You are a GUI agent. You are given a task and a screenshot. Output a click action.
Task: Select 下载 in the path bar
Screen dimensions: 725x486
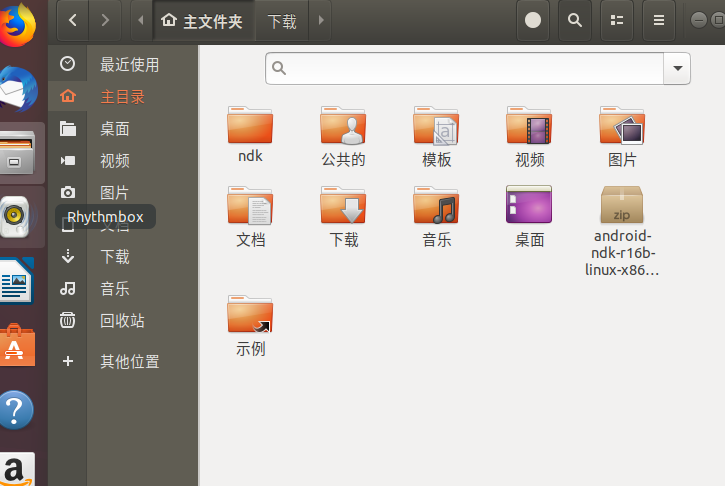(282, 21)
